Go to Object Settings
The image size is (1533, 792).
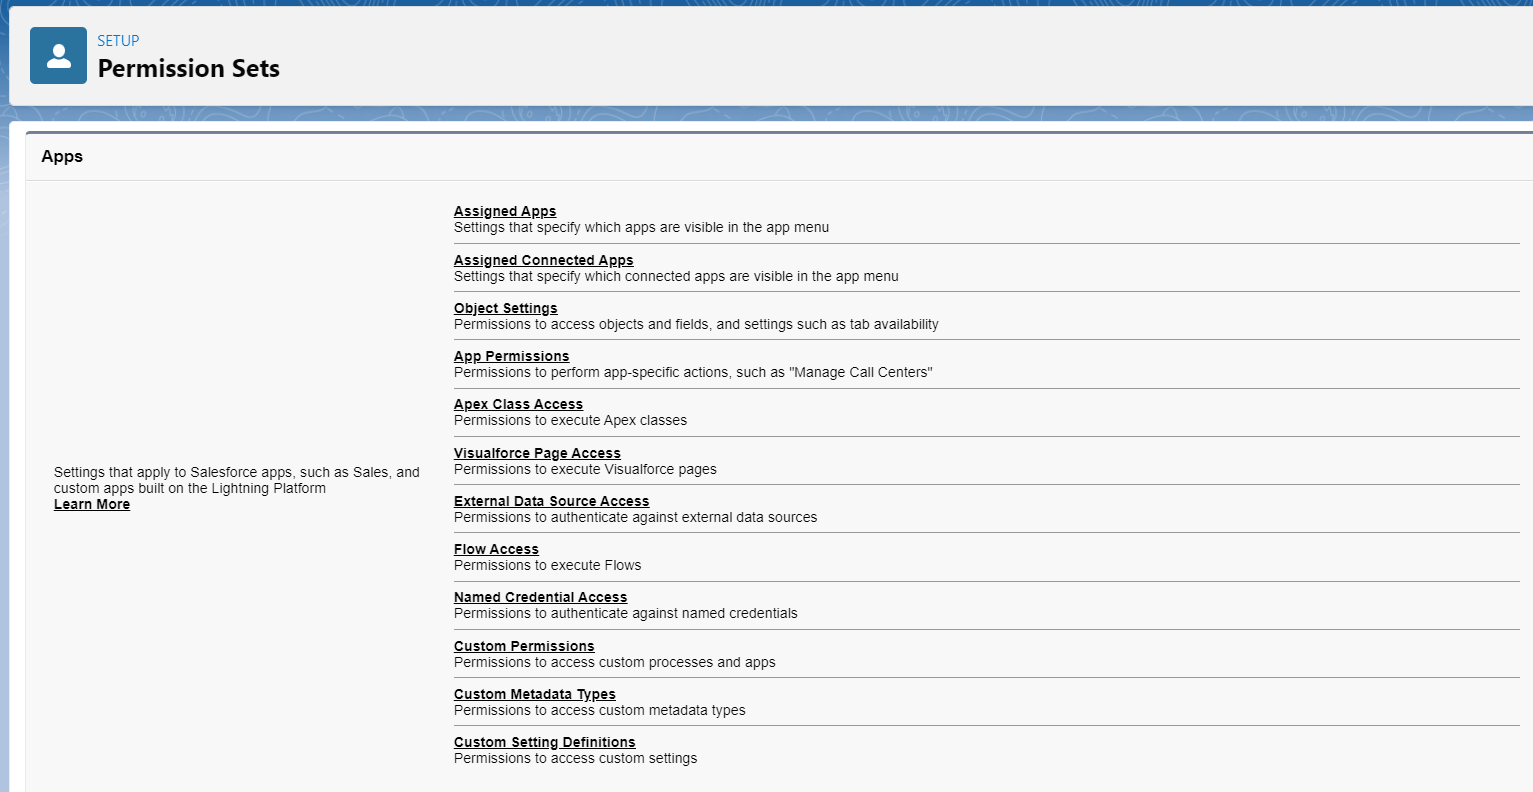point(505,308)
